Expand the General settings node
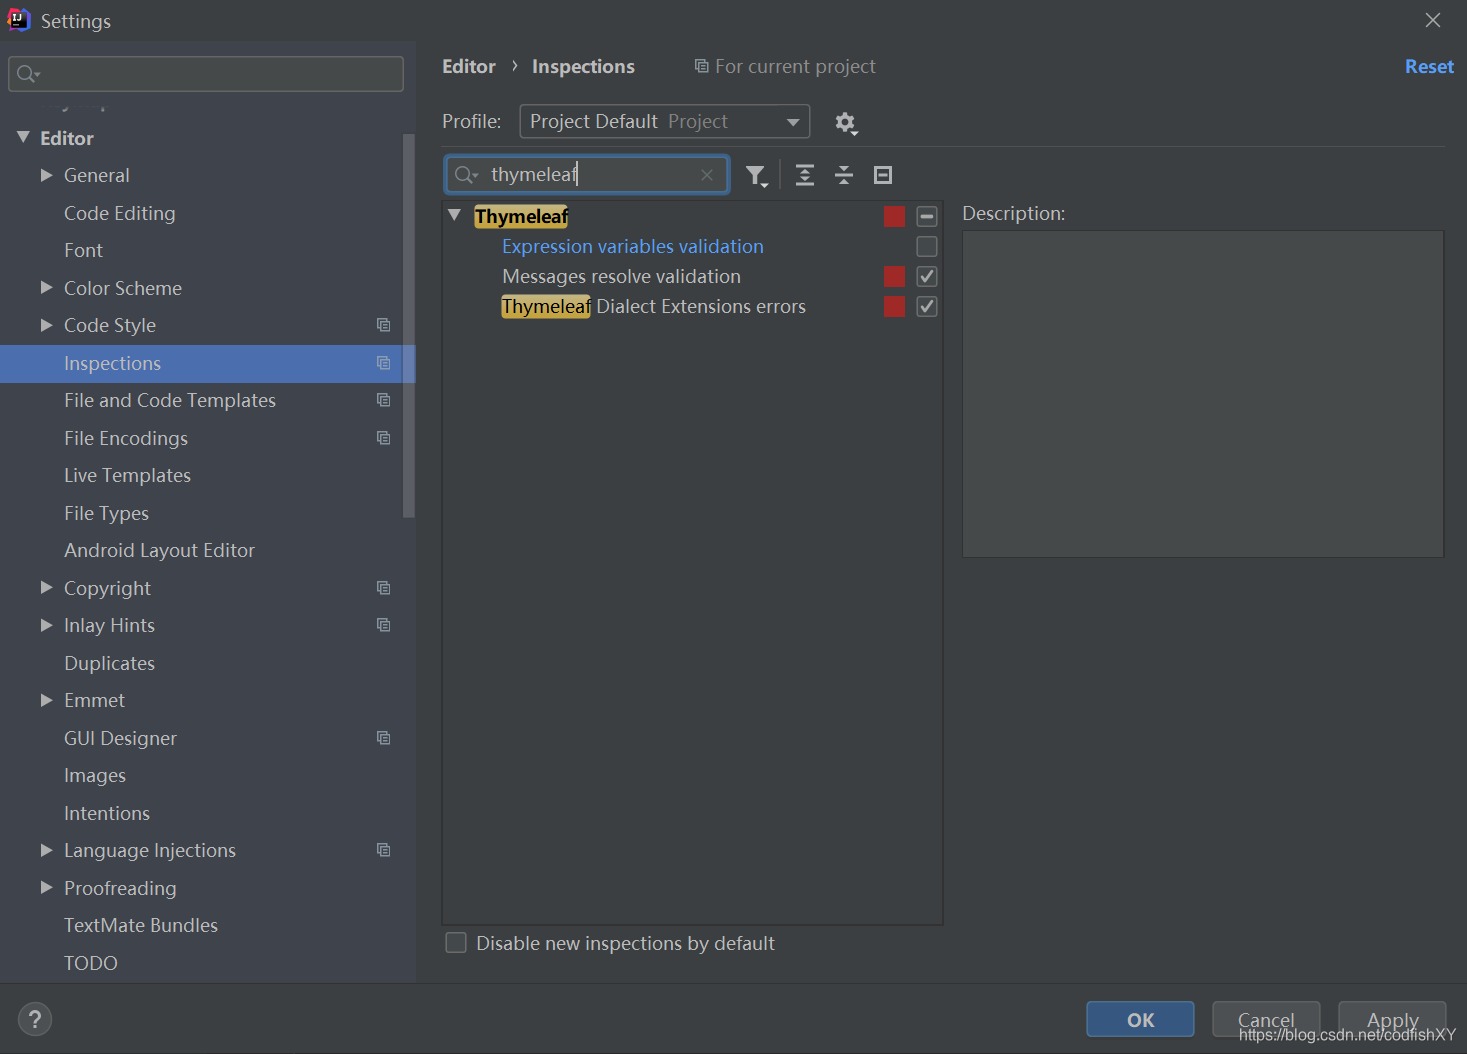Image resolution: width=1467 pixels, height=1054 pixels. coord(46,175)
